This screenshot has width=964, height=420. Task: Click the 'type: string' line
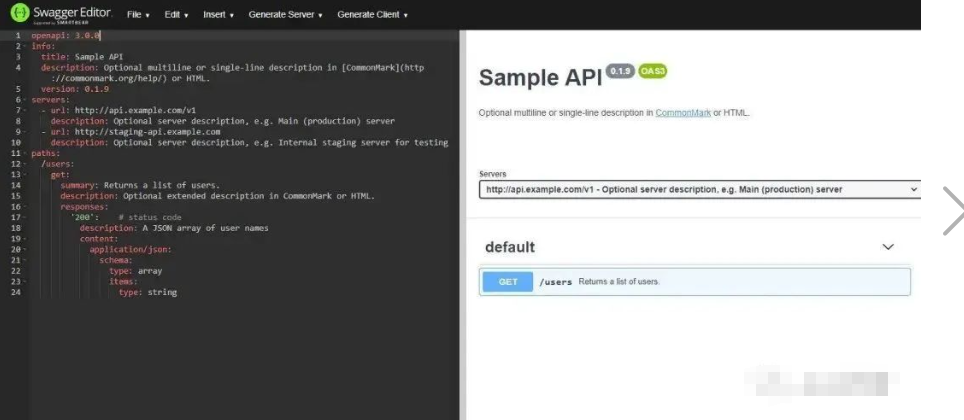148,292
